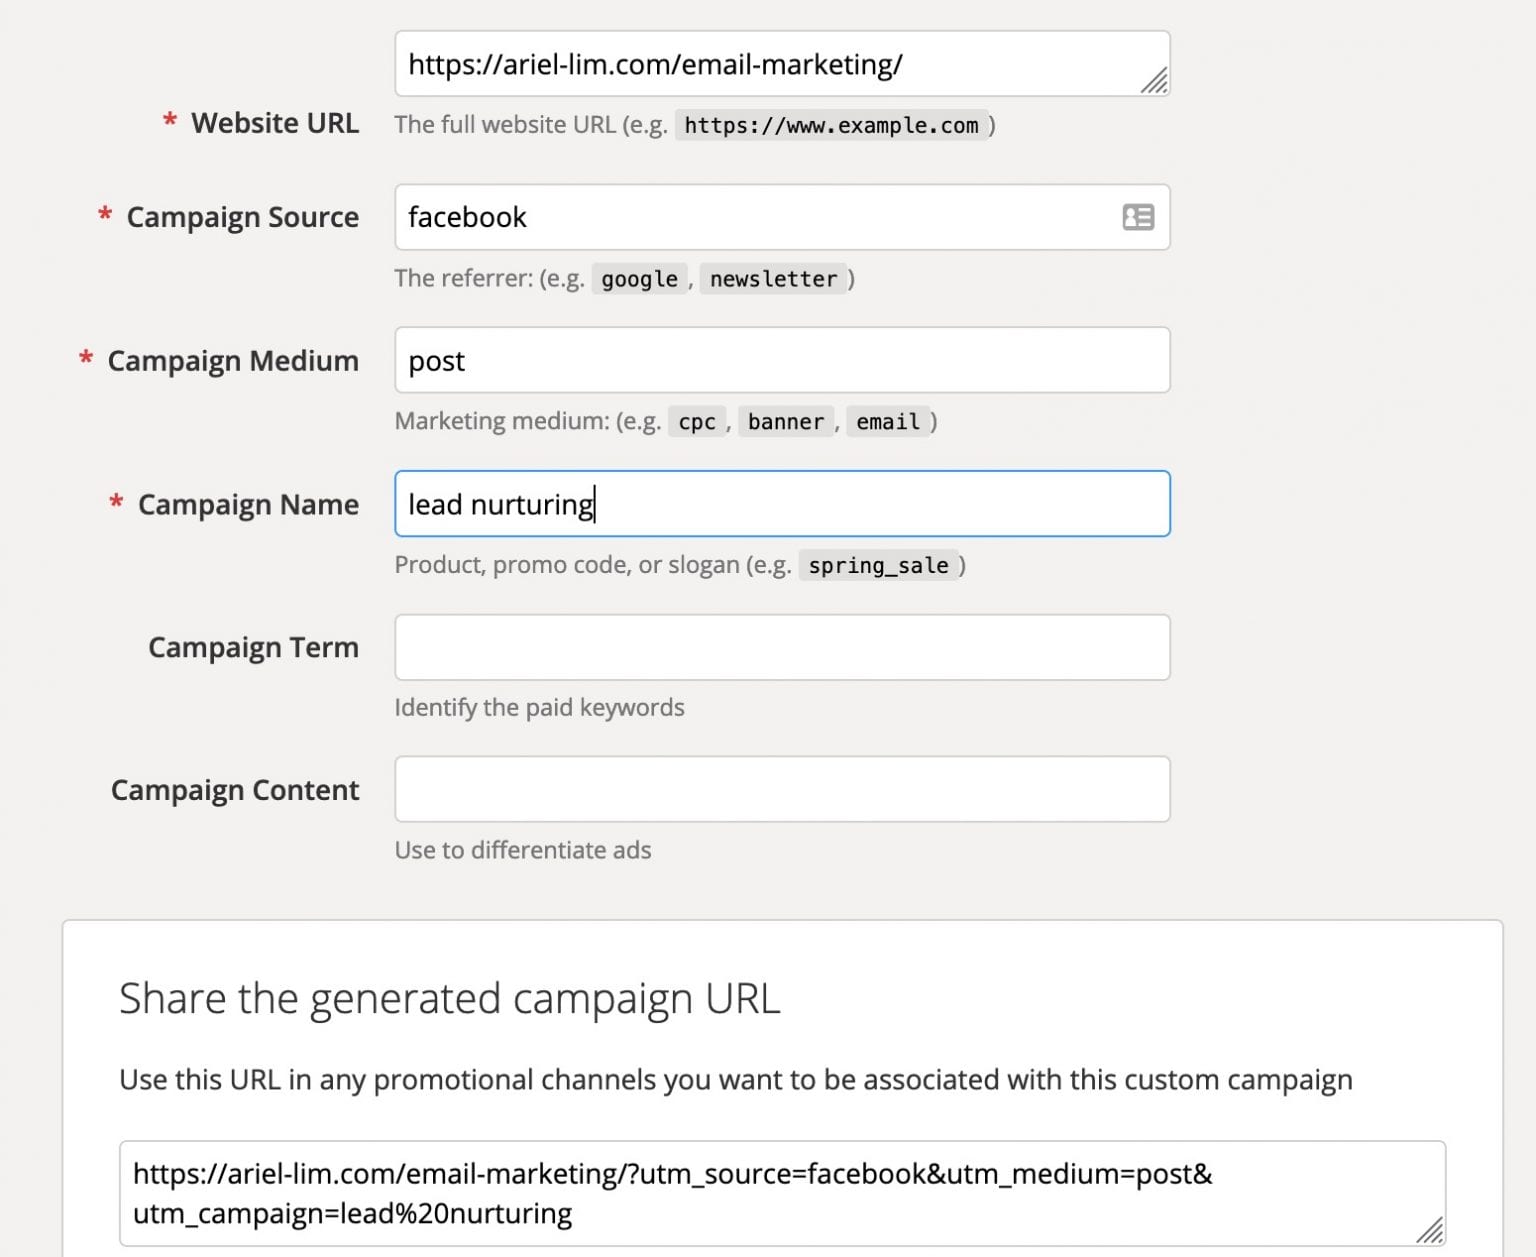Click inside the empty Campaign Term field

coord(780,647)
